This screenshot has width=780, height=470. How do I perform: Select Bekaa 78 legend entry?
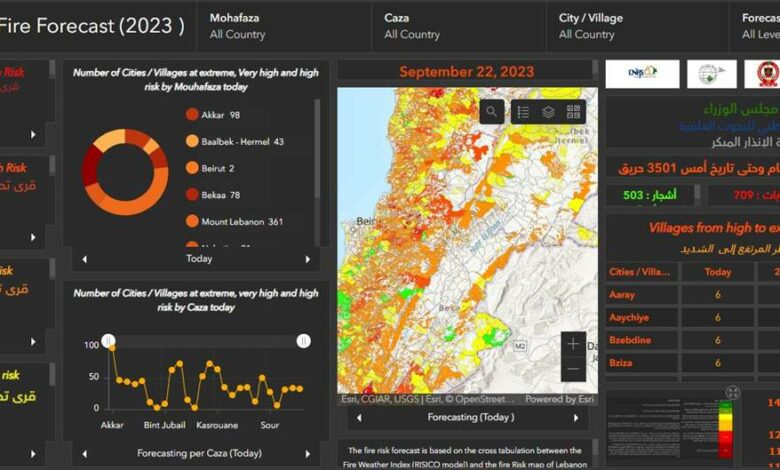tap(213, 195)
